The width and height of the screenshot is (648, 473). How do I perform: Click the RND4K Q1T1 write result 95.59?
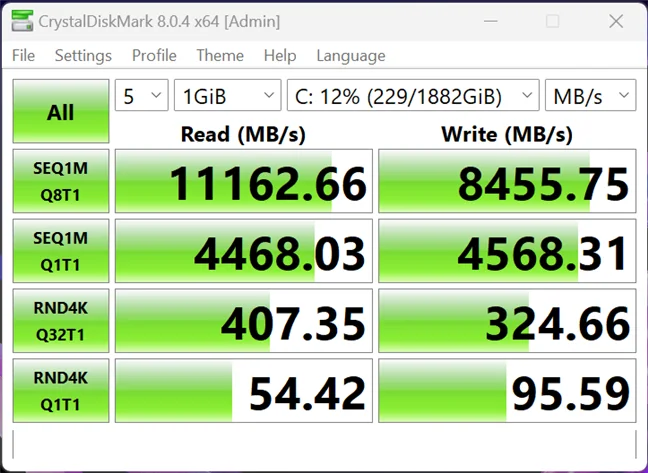507,390
